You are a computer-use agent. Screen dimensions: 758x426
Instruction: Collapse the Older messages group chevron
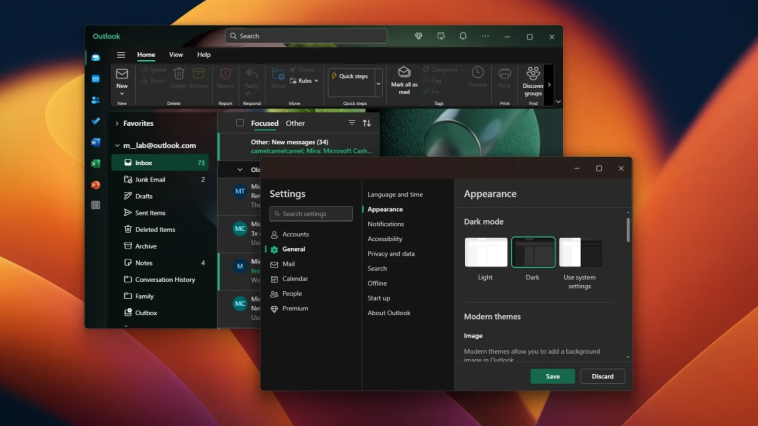click(240, 170)
